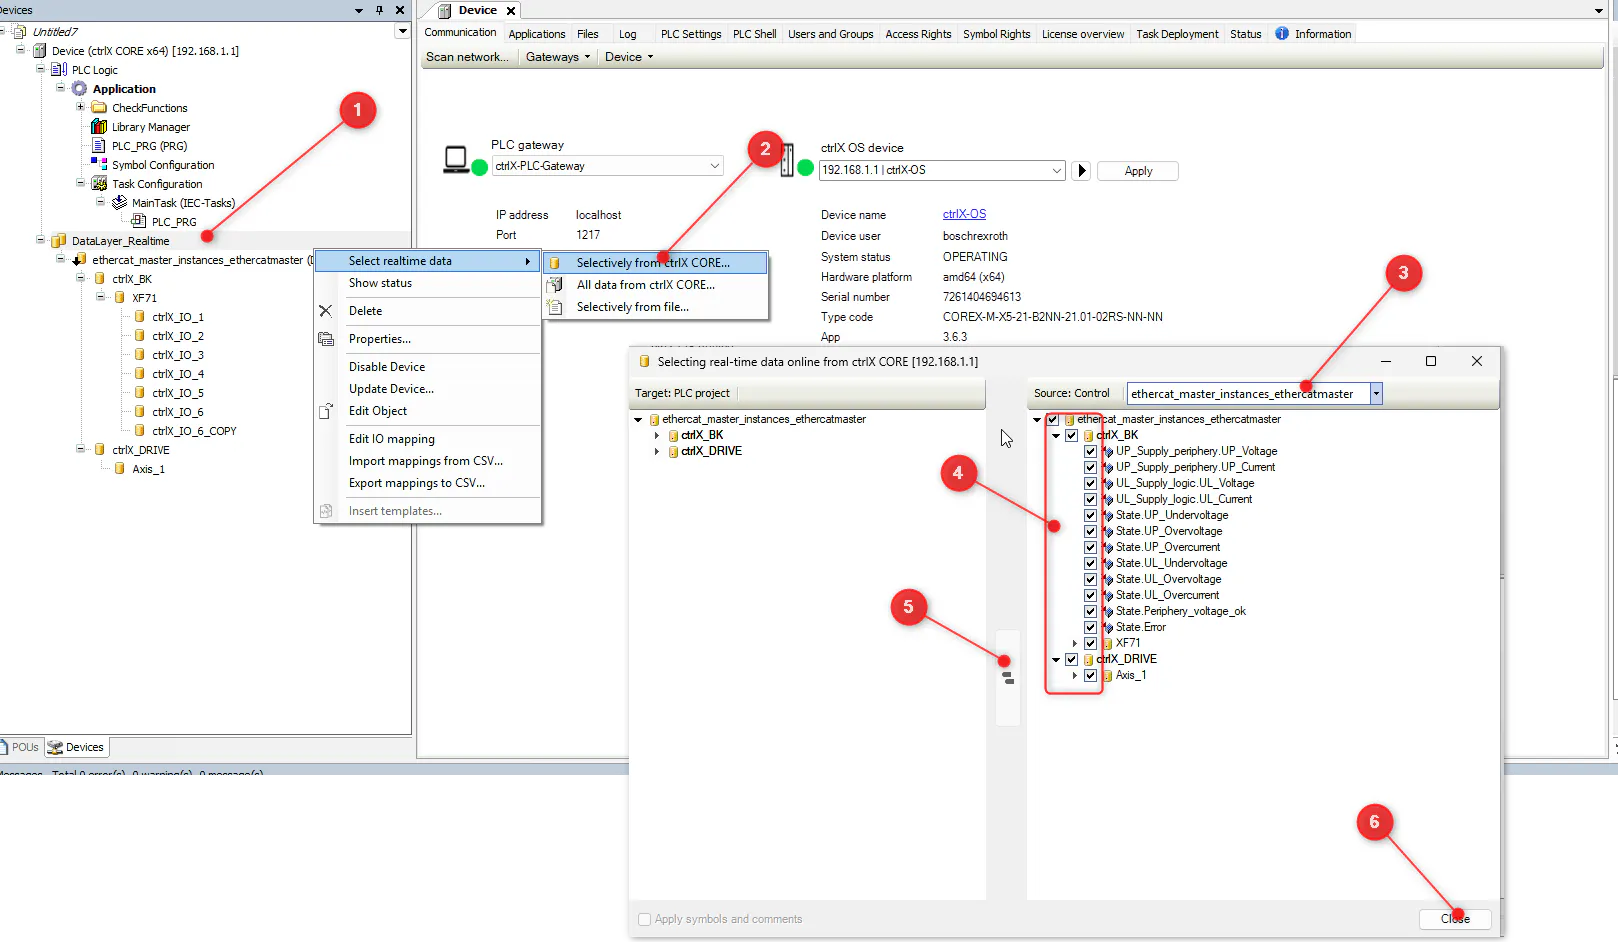This screenshot has height=942, width=1618.
Task: Click the Edit Object icon in context menu
Action: click(325, 411)
